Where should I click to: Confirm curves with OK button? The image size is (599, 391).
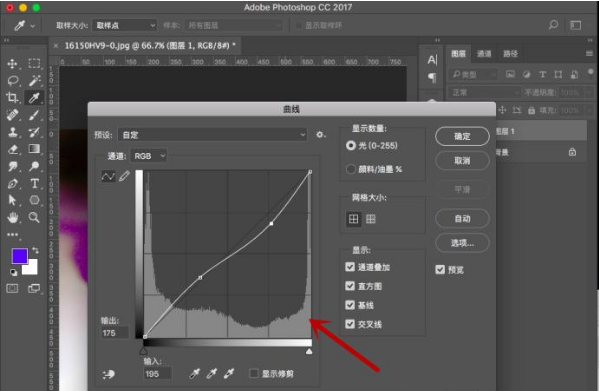[x=462, y=136]
